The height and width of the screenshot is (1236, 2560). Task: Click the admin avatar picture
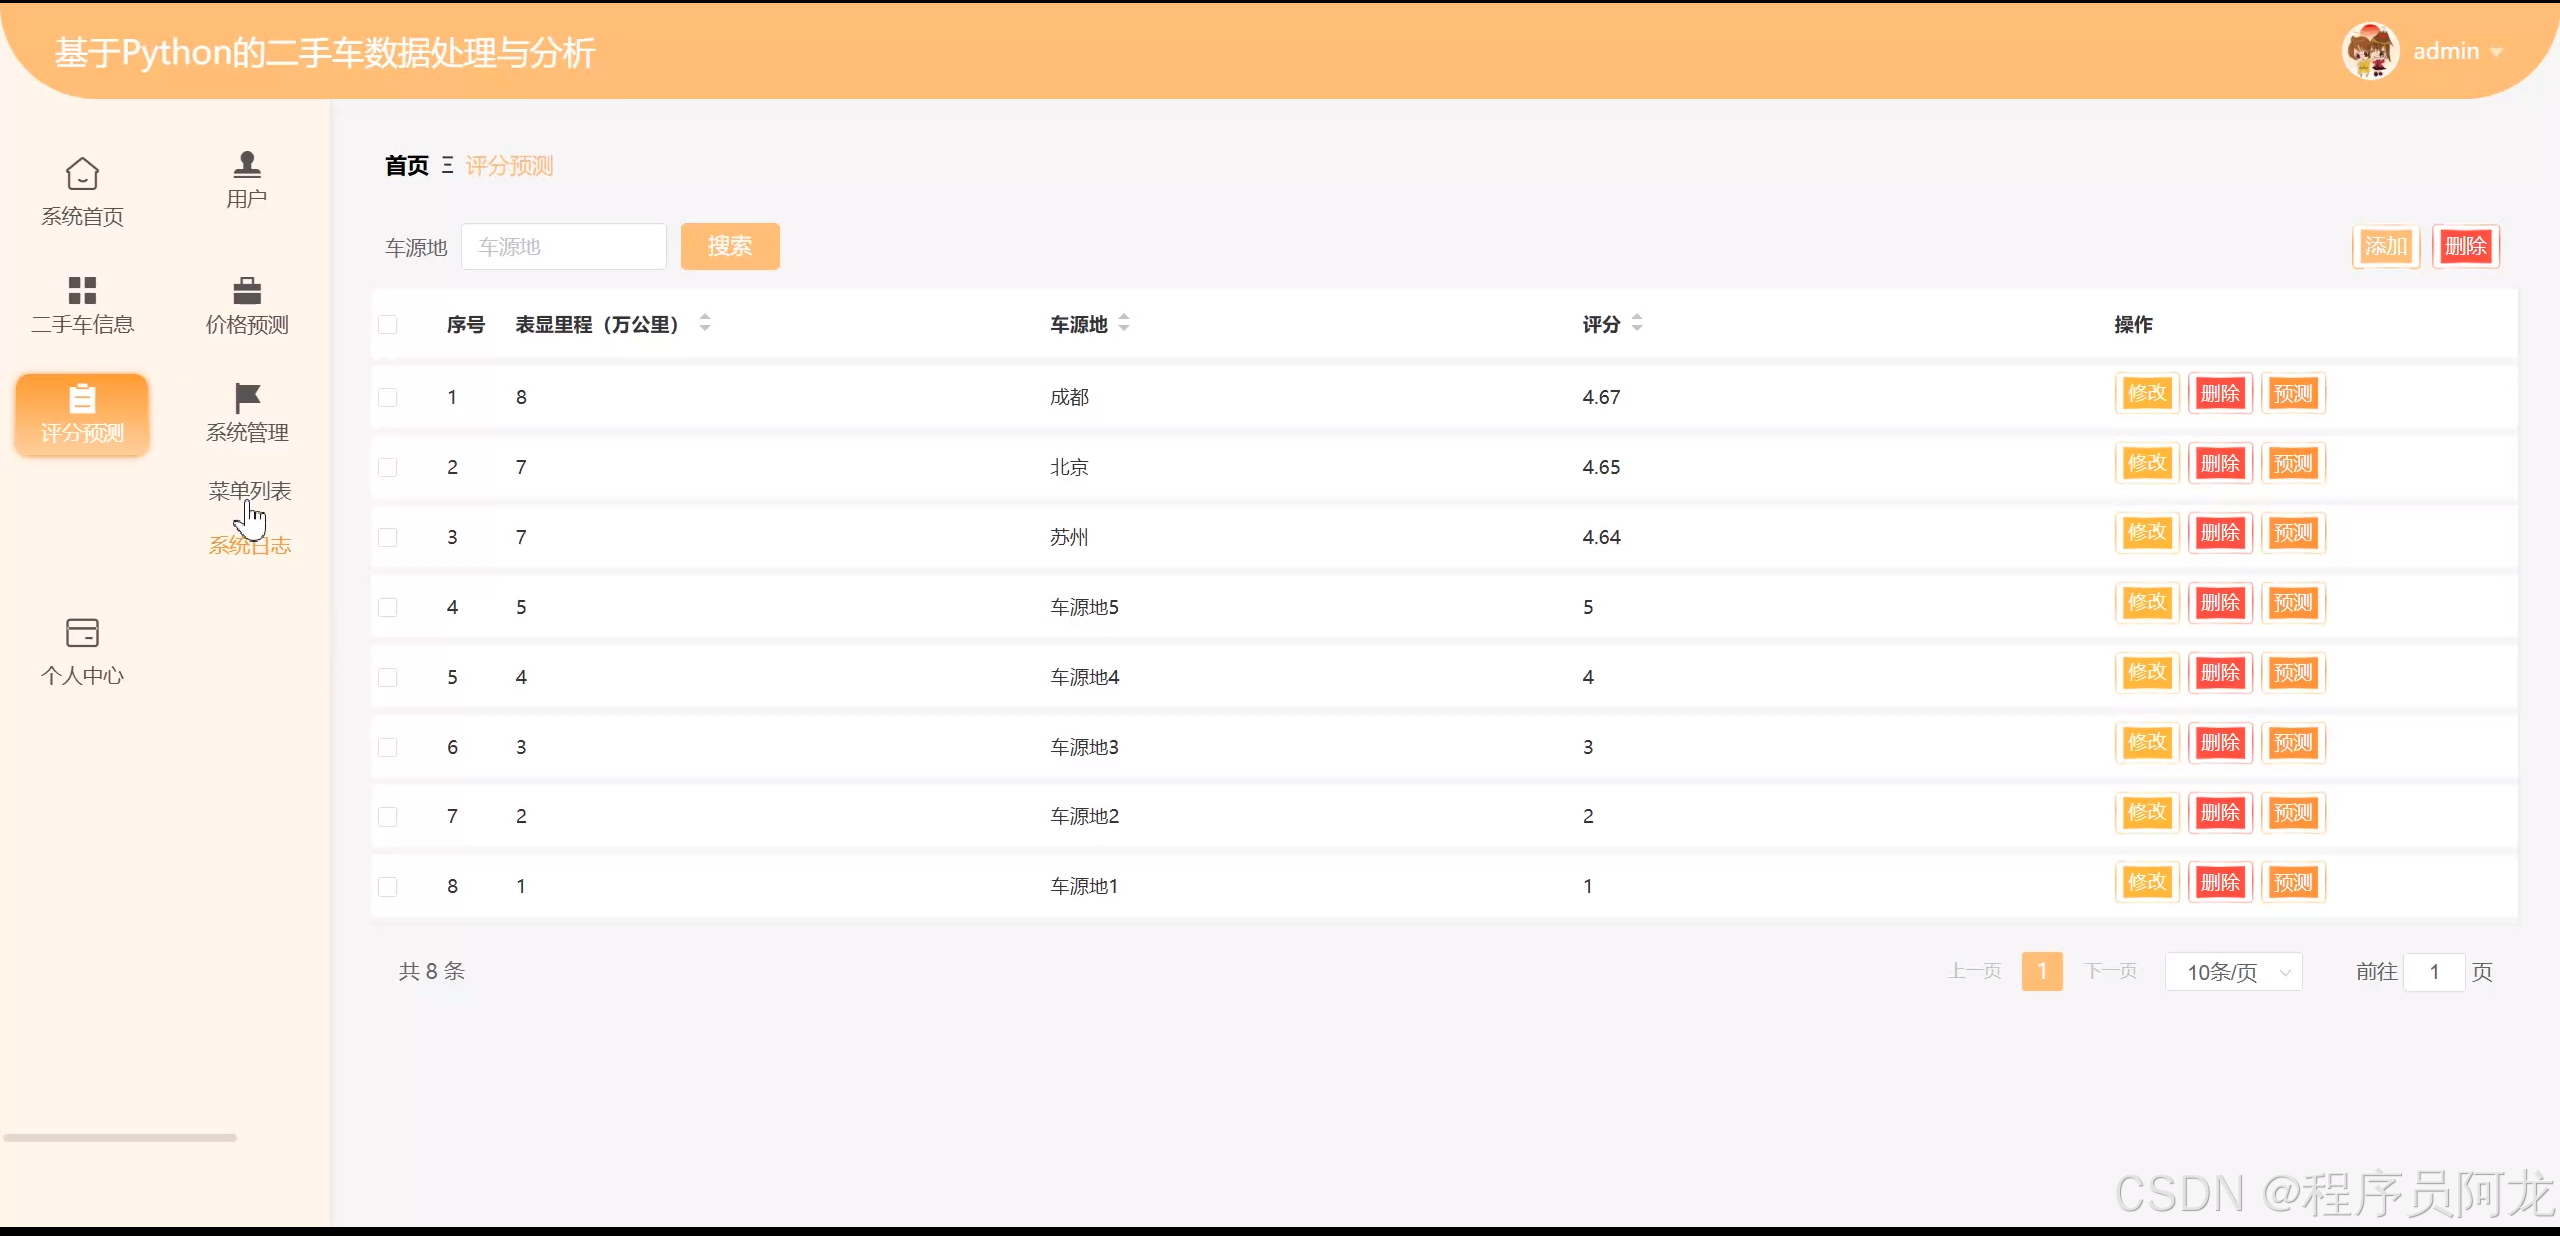2370,51
